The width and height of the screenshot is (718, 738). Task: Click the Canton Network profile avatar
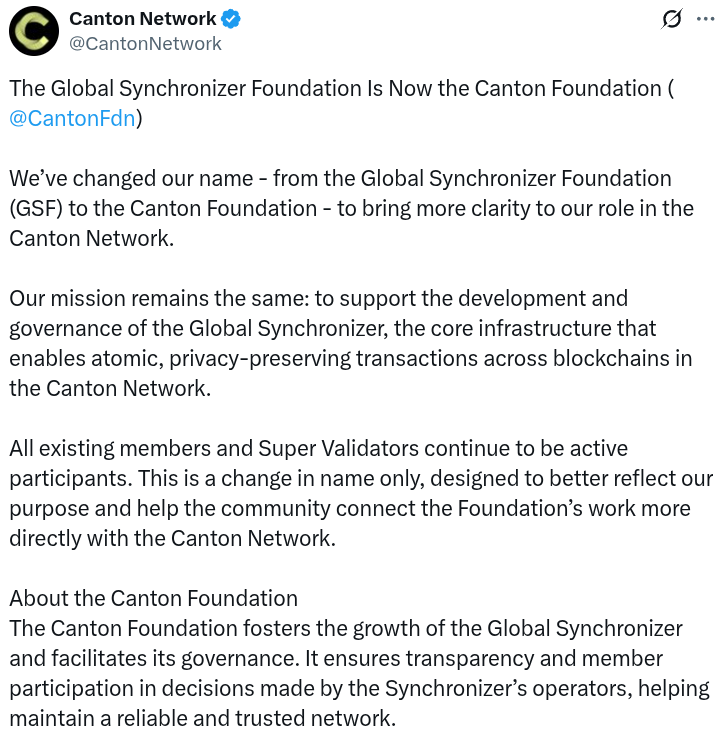tap(34, 30)
